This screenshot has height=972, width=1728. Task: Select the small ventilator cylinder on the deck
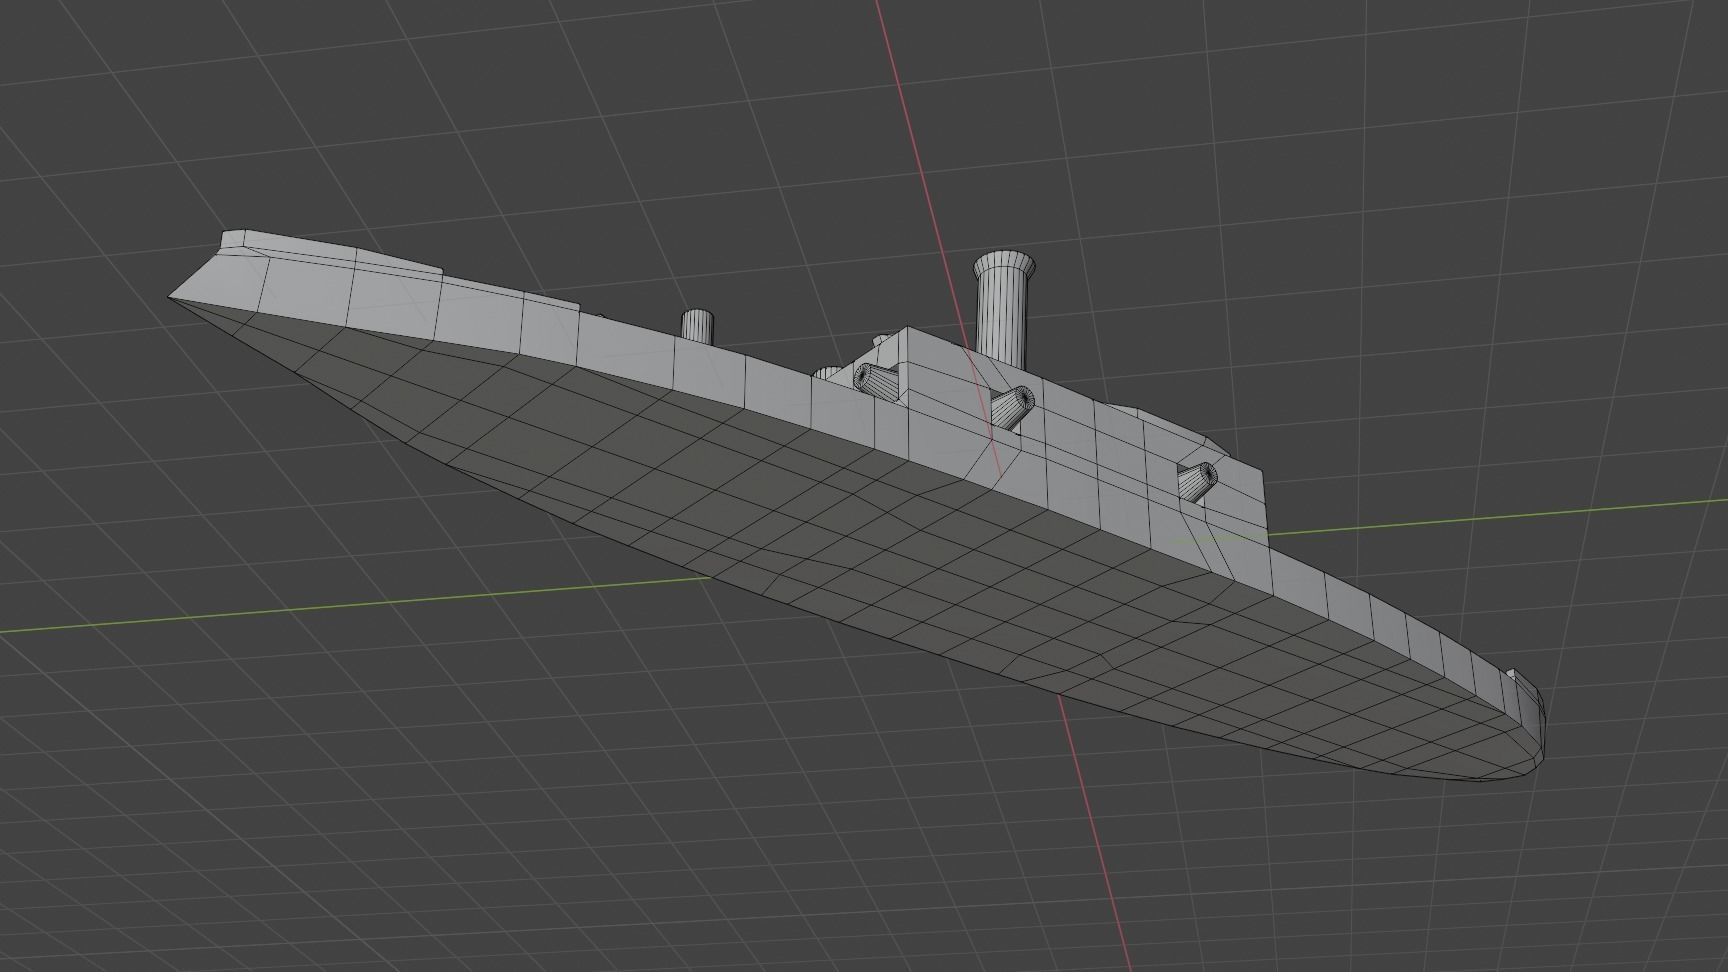tap(697, 325)
